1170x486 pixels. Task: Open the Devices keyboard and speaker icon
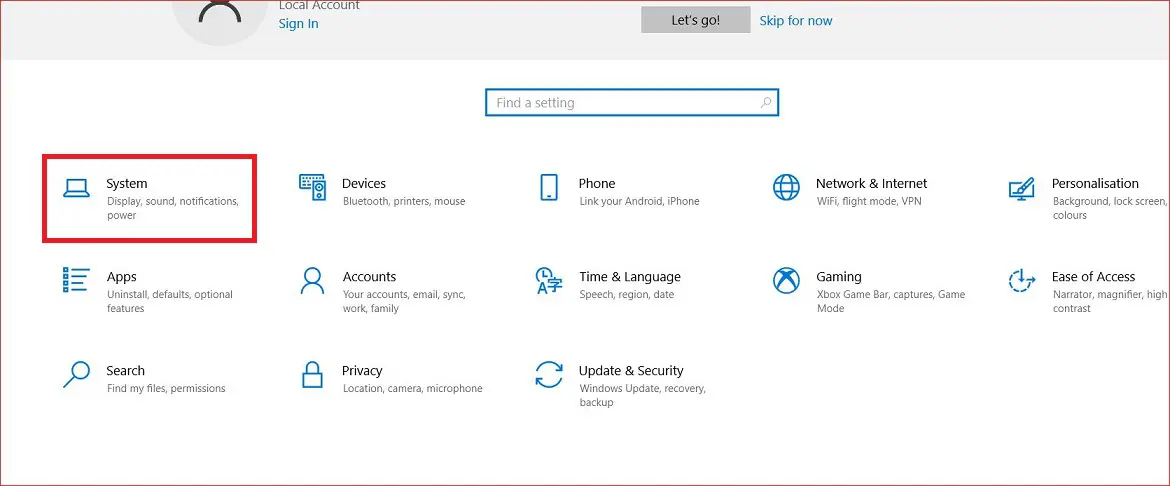(312, 187)
